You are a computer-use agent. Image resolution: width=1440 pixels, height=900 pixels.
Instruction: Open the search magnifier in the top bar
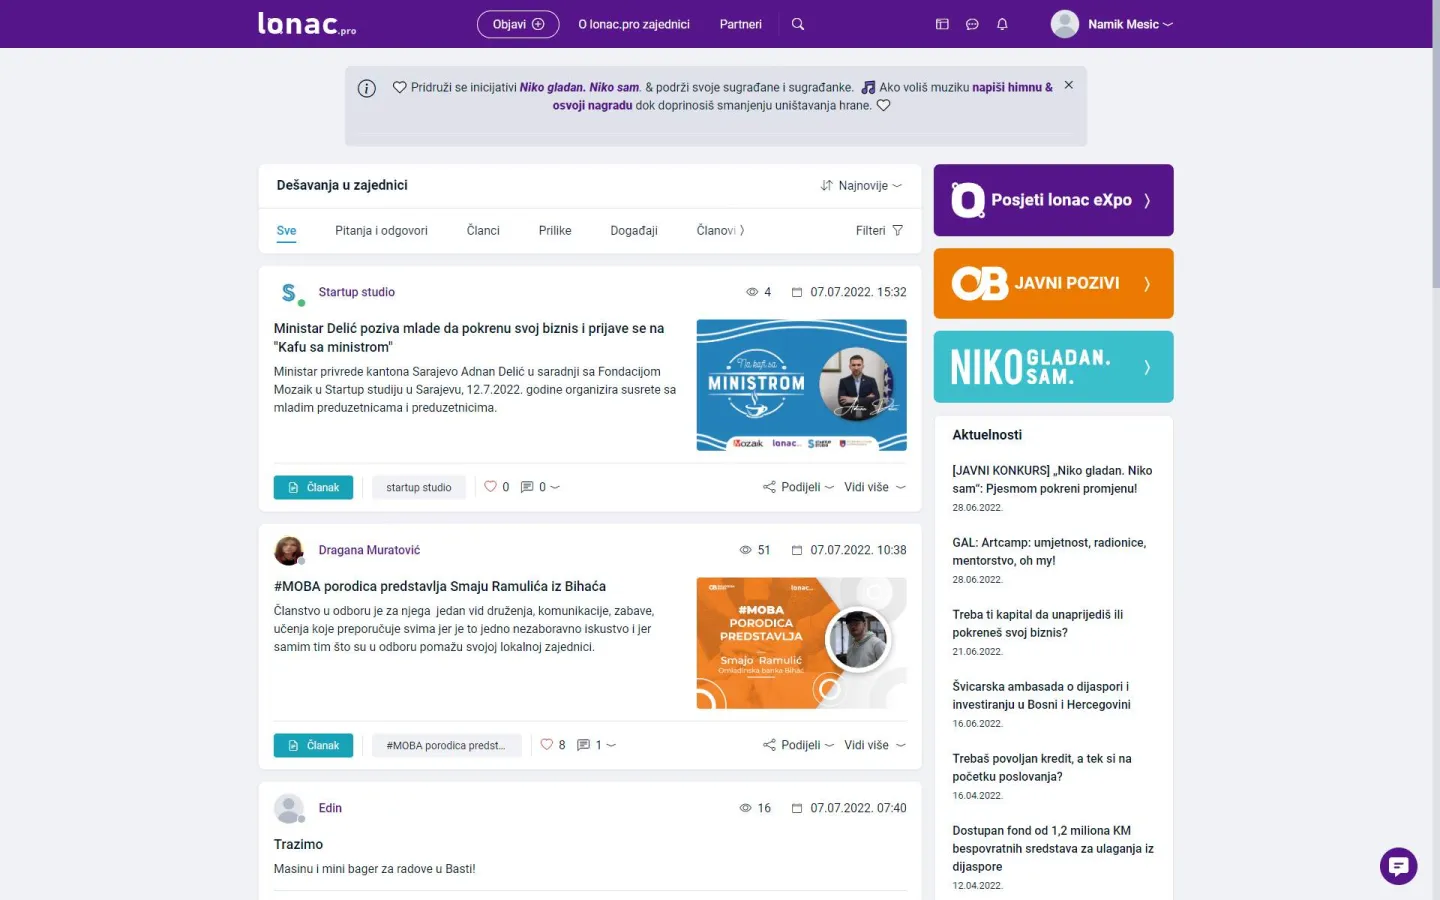click(x=798, y=24)
